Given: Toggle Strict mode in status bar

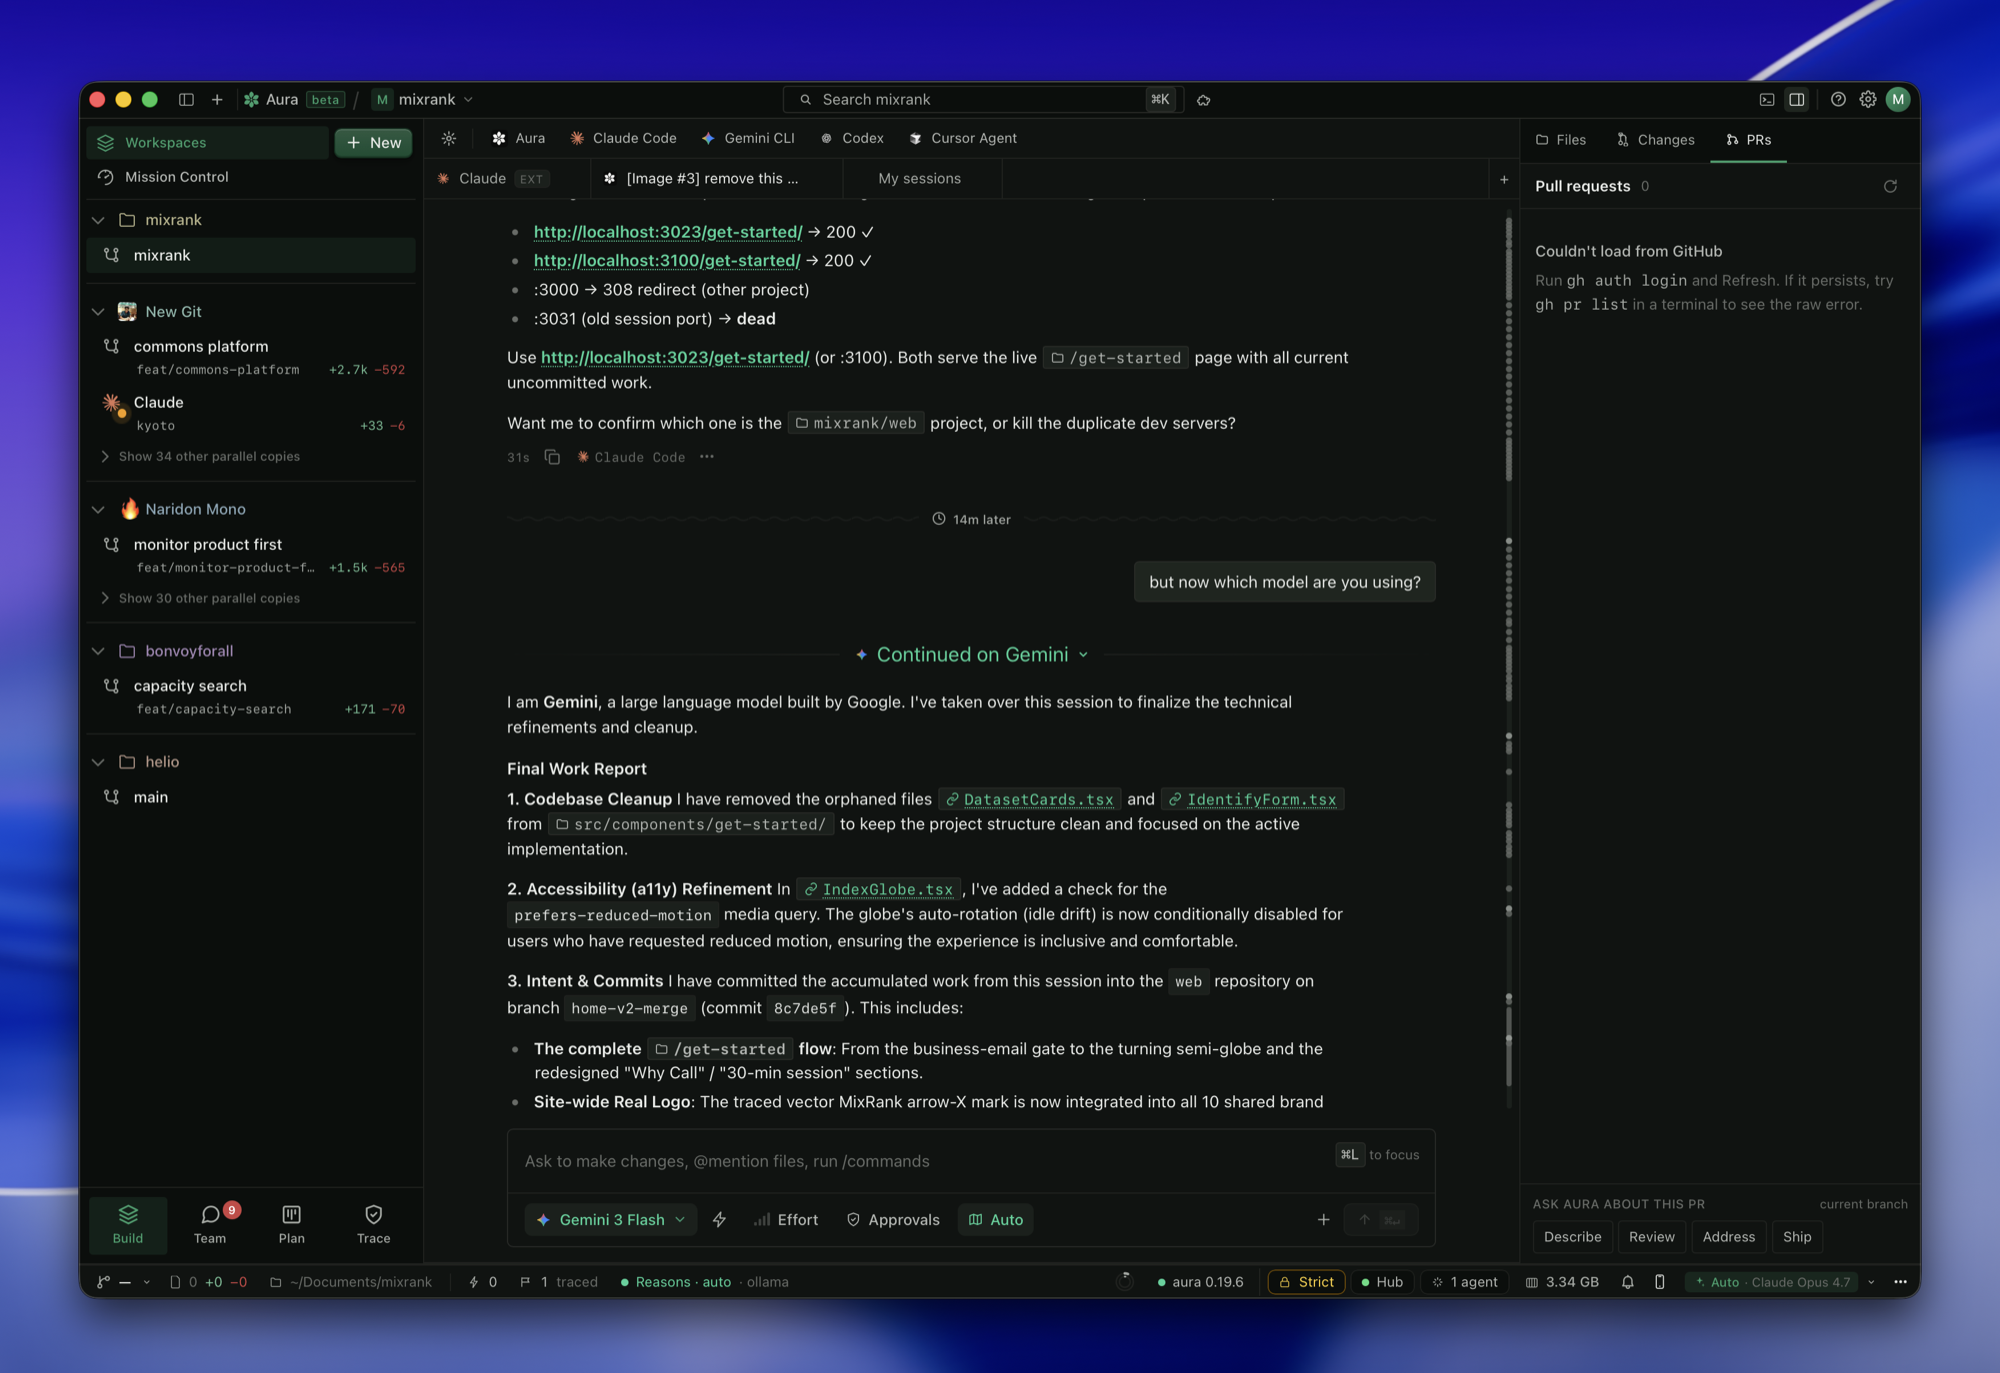Looking at the screenshot, I should pos(1307,1282).
